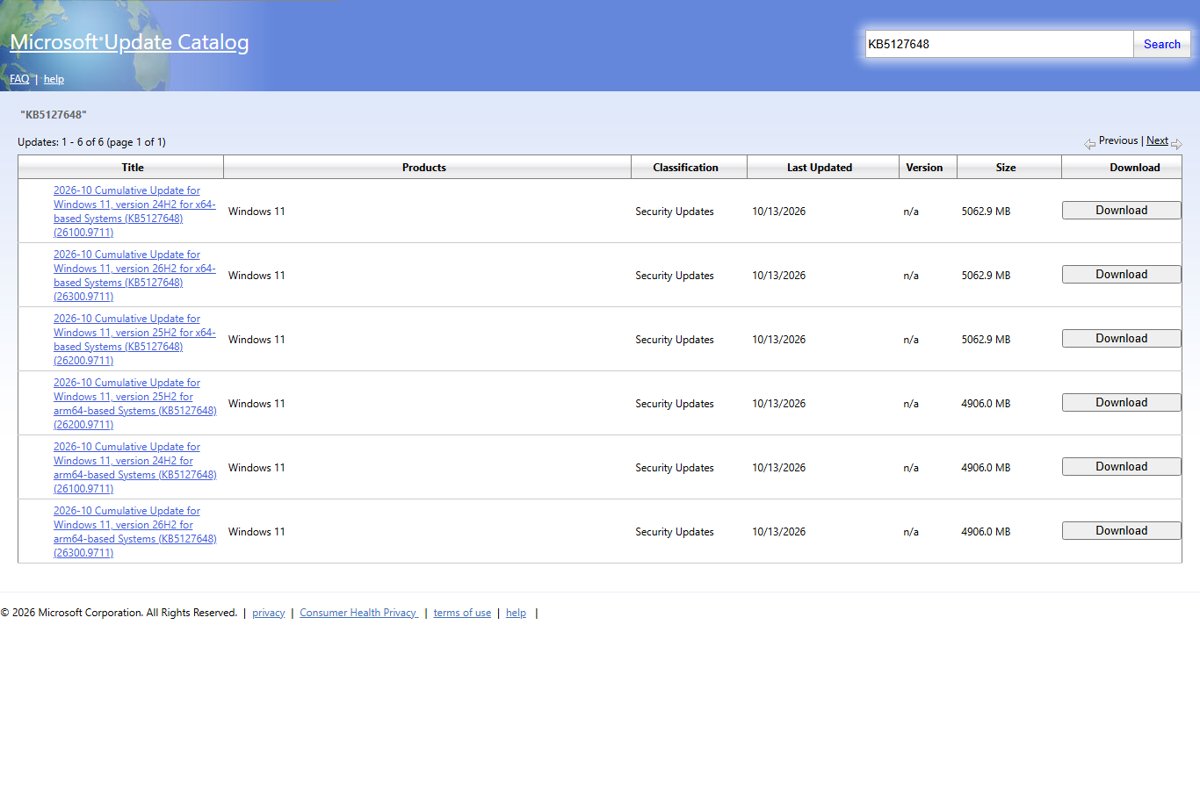The image size is (1200, 790).
Task: Open the FAQ link in header
Action: point(19,79)
